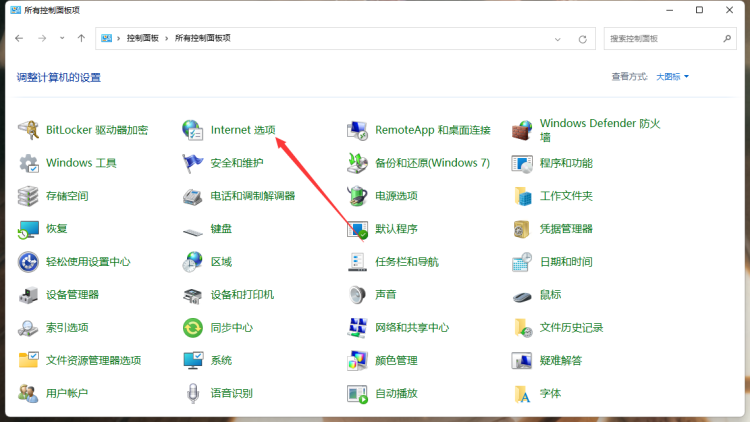
Task: Expand the address bar history dropdown
Action: point(557,39)
